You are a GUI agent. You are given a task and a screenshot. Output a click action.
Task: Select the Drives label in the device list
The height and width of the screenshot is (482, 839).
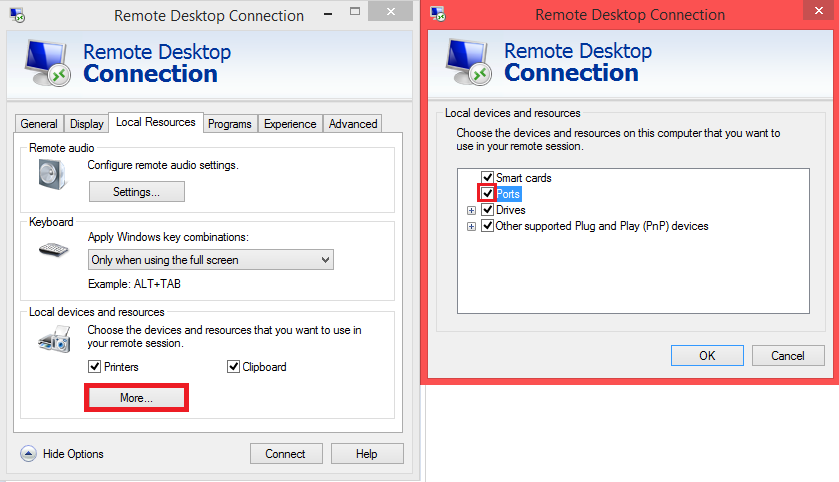510,210
